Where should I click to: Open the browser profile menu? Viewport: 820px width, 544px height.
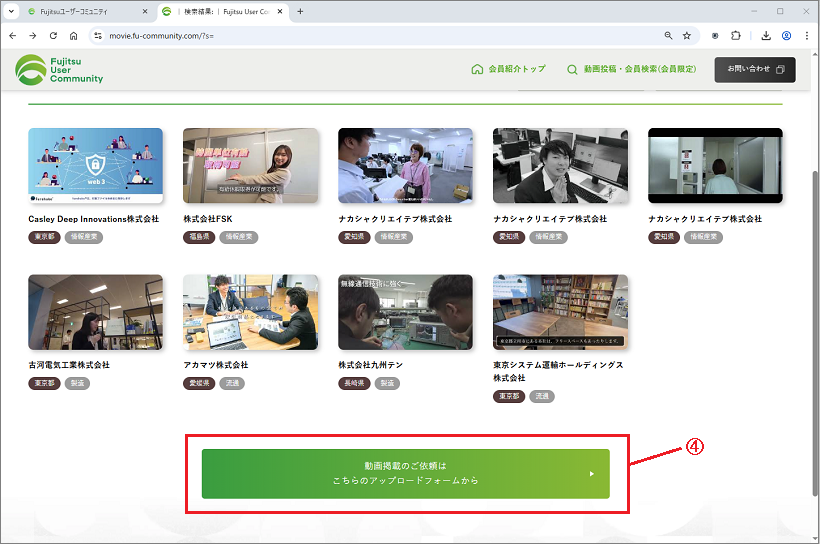[786, 36]
